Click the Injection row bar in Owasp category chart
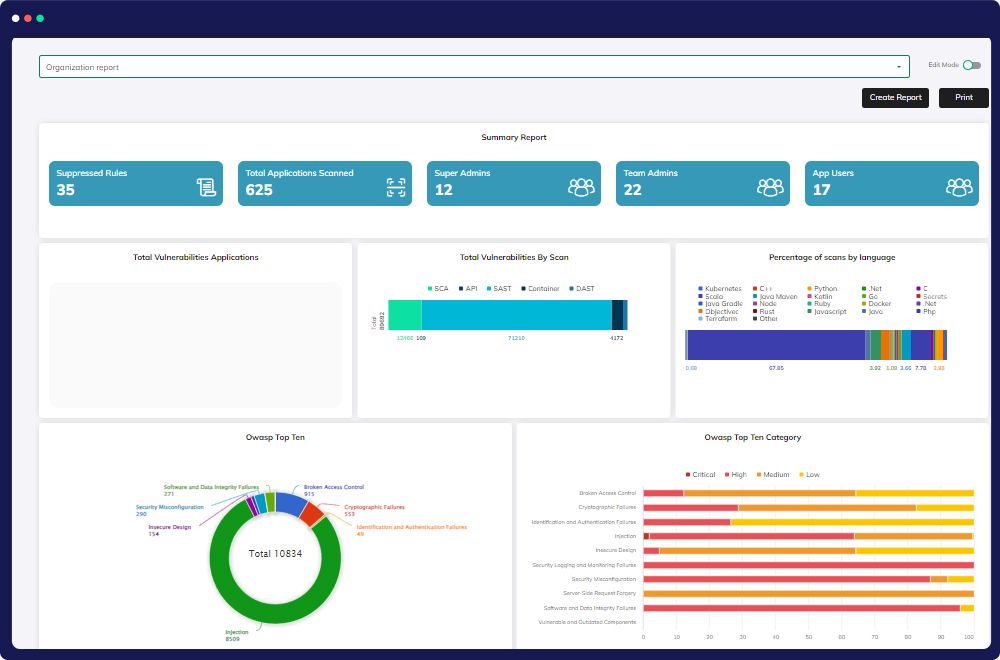Image resolution: width=1000 pixels, height=660 pixels. coord(750,536)
